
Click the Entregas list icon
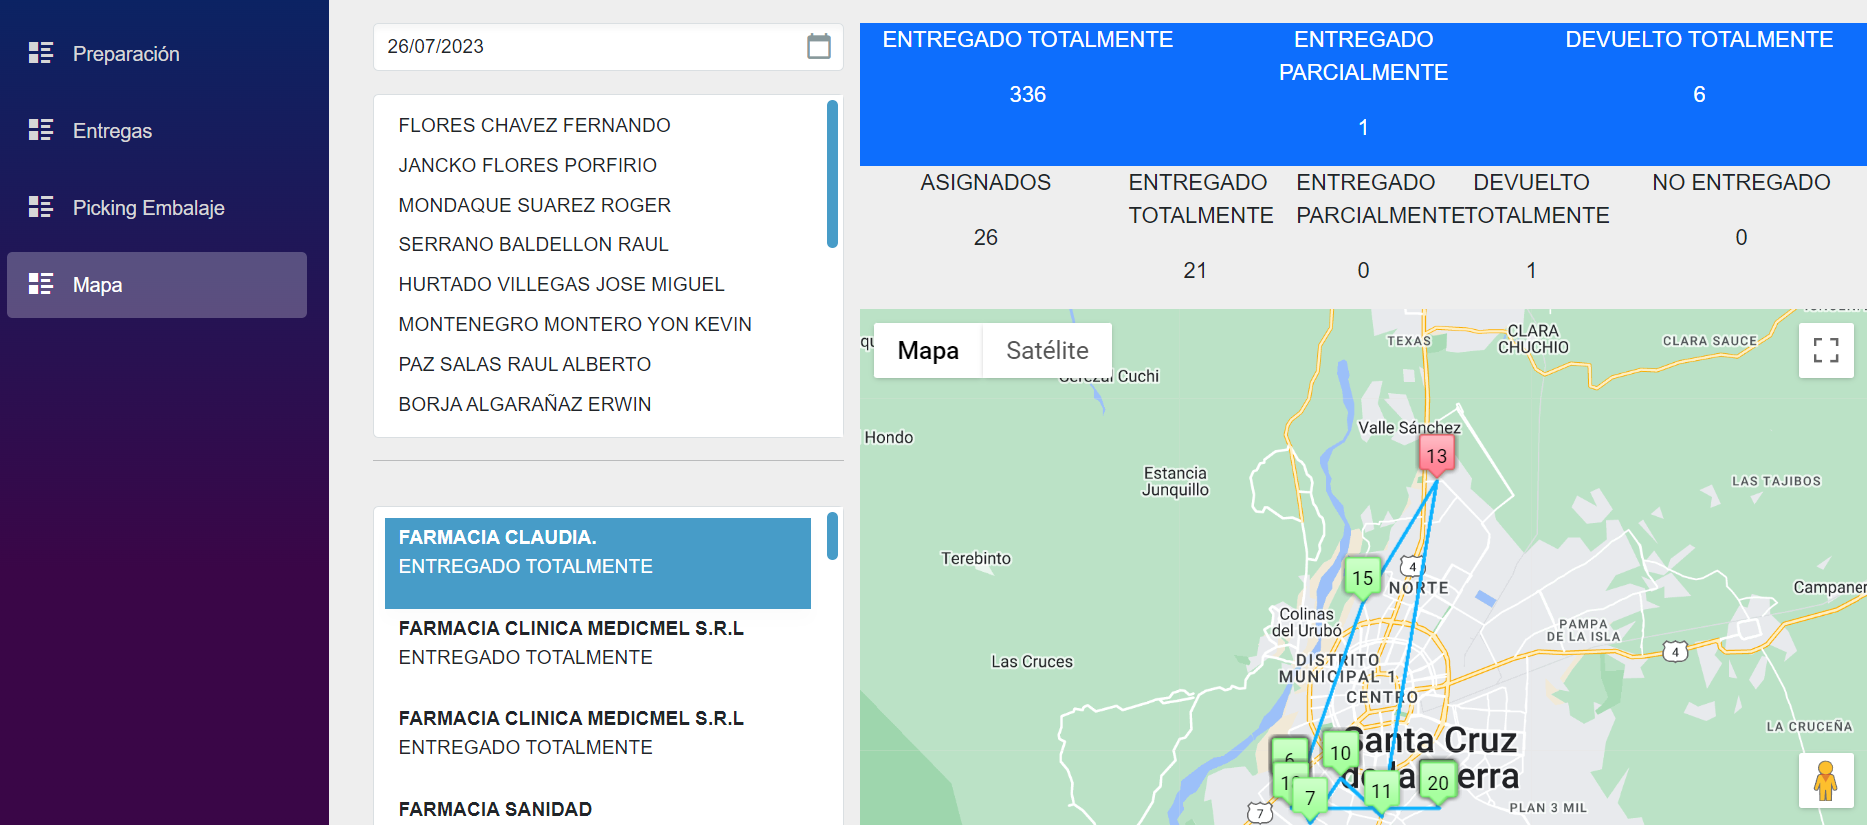41,130
